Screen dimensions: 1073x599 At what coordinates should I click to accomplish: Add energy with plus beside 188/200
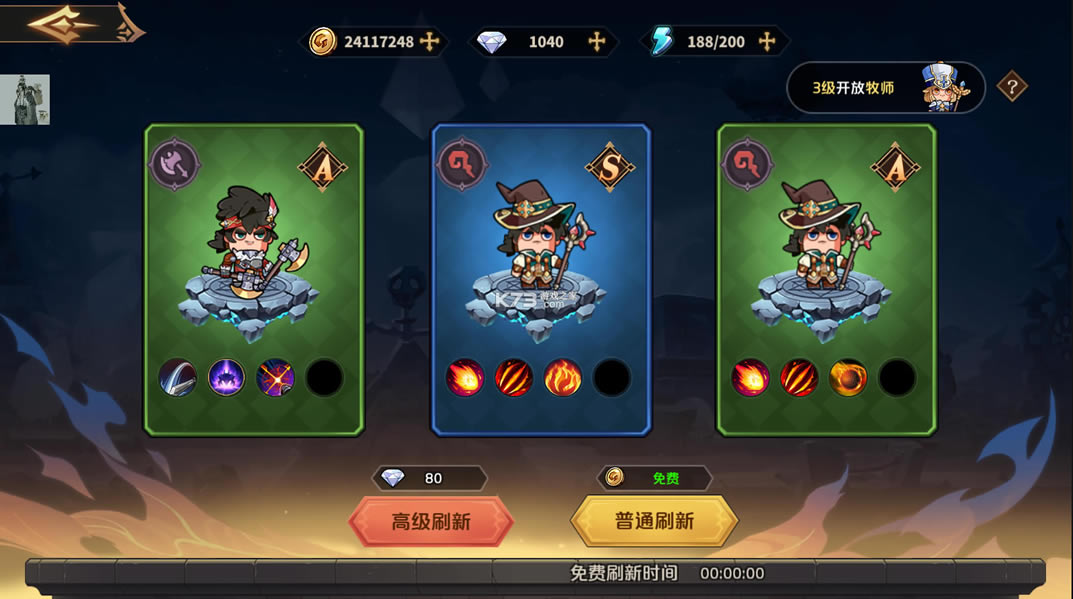click(x=767, y=42)
